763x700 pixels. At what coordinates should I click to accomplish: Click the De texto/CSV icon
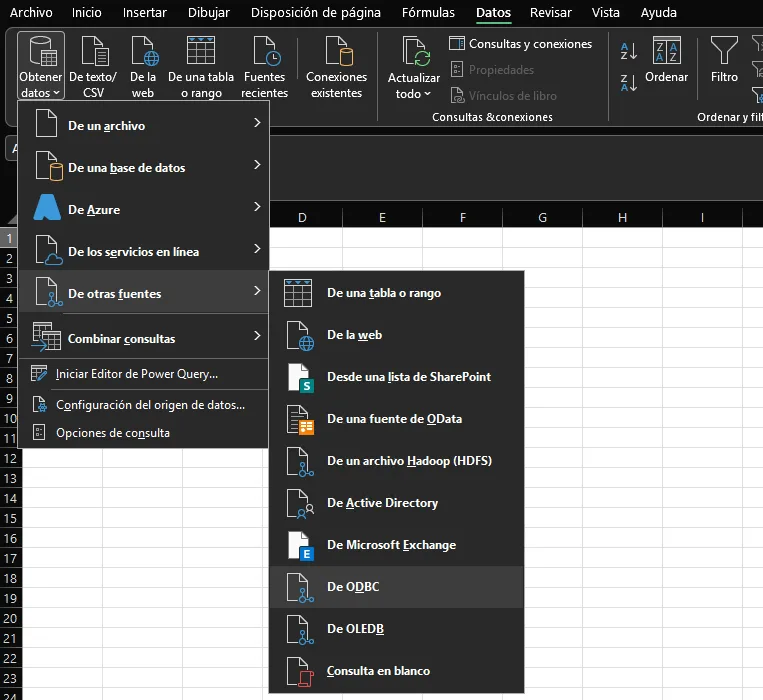tap(94, 51)
